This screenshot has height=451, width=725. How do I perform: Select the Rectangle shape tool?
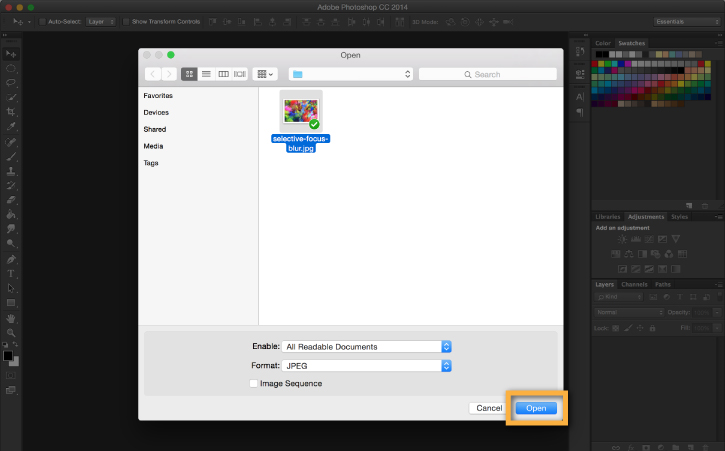pyautogui.click(x=11, y=303)
